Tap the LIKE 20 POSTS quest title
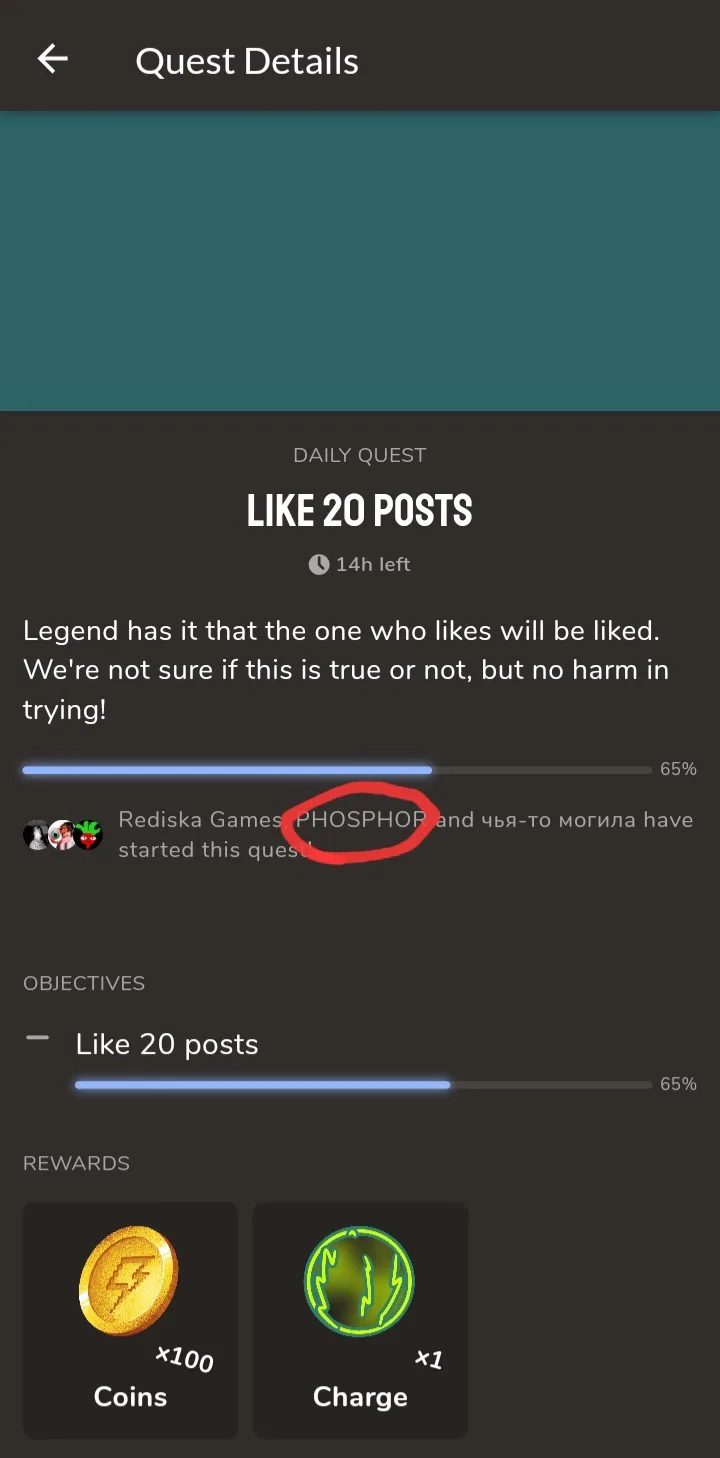 [x=360, y=511]
